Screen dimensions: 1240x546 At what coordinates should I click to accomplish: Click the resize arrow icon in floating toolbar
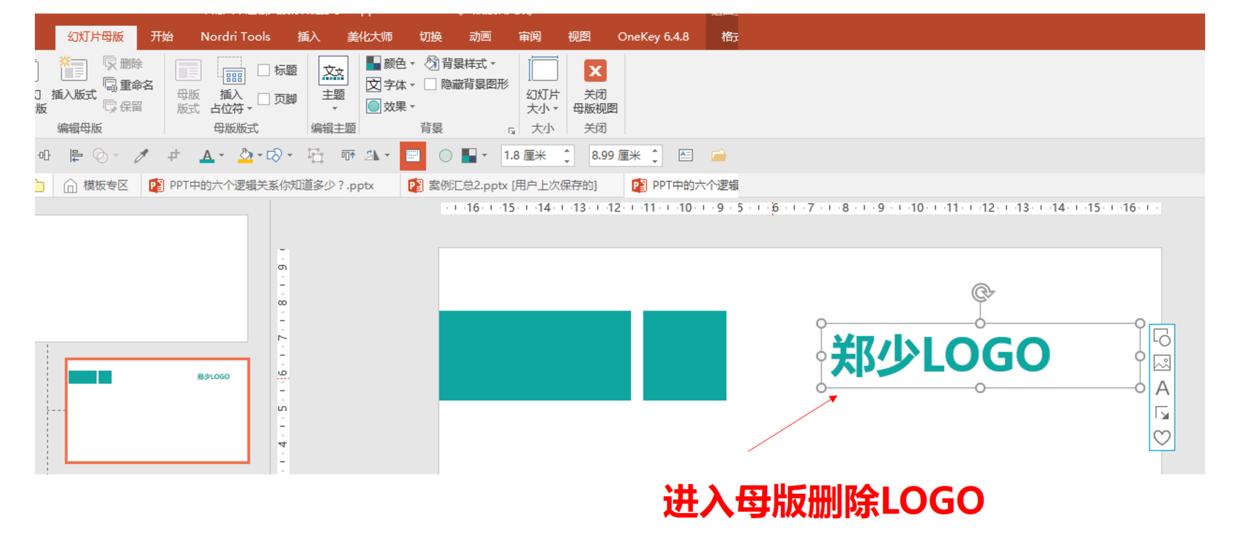pos(1162,412)
